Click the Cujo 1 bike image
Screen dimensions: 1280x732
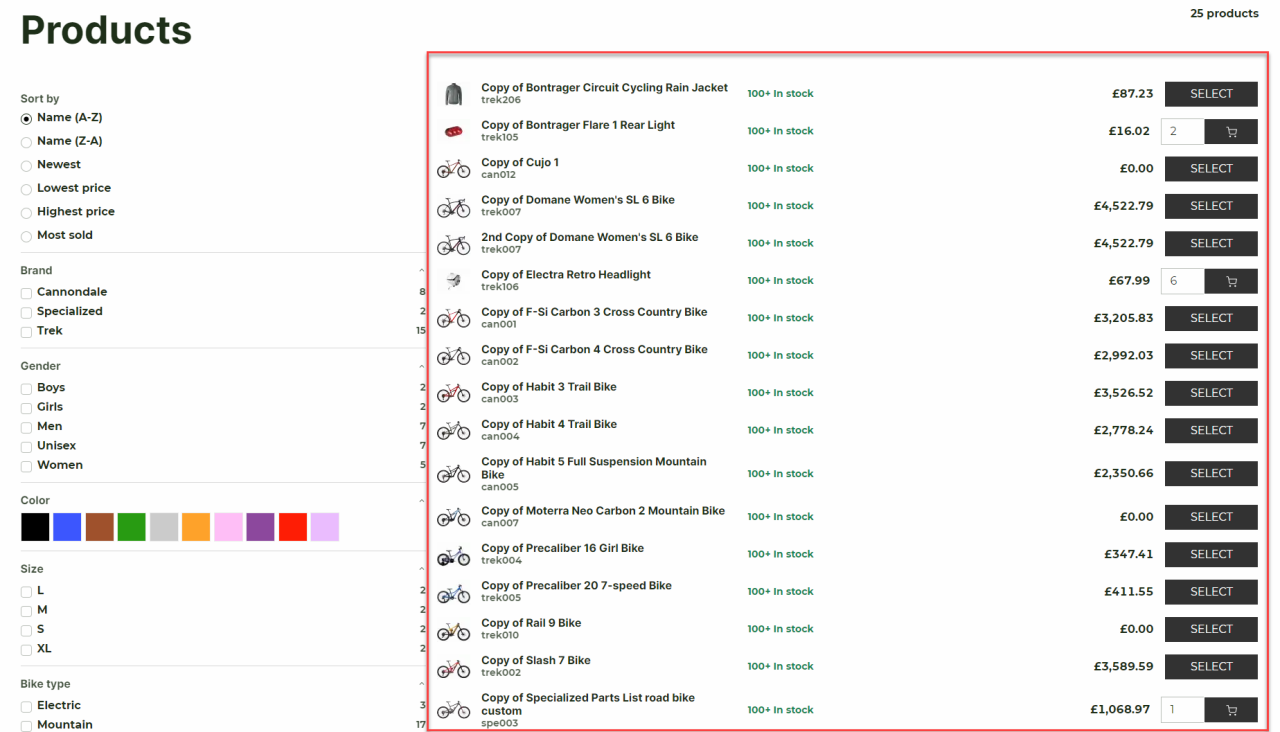pyautogui.click(x=454, y=169)
